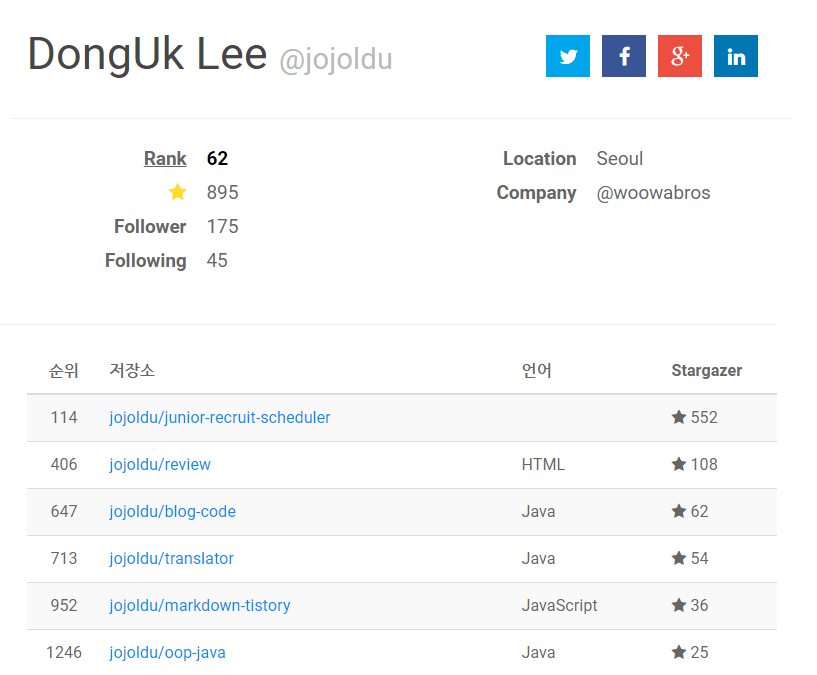Screen dimensions: 817x675
Task: Click the yellow star beside 895
Action: (x=177, y=192)
